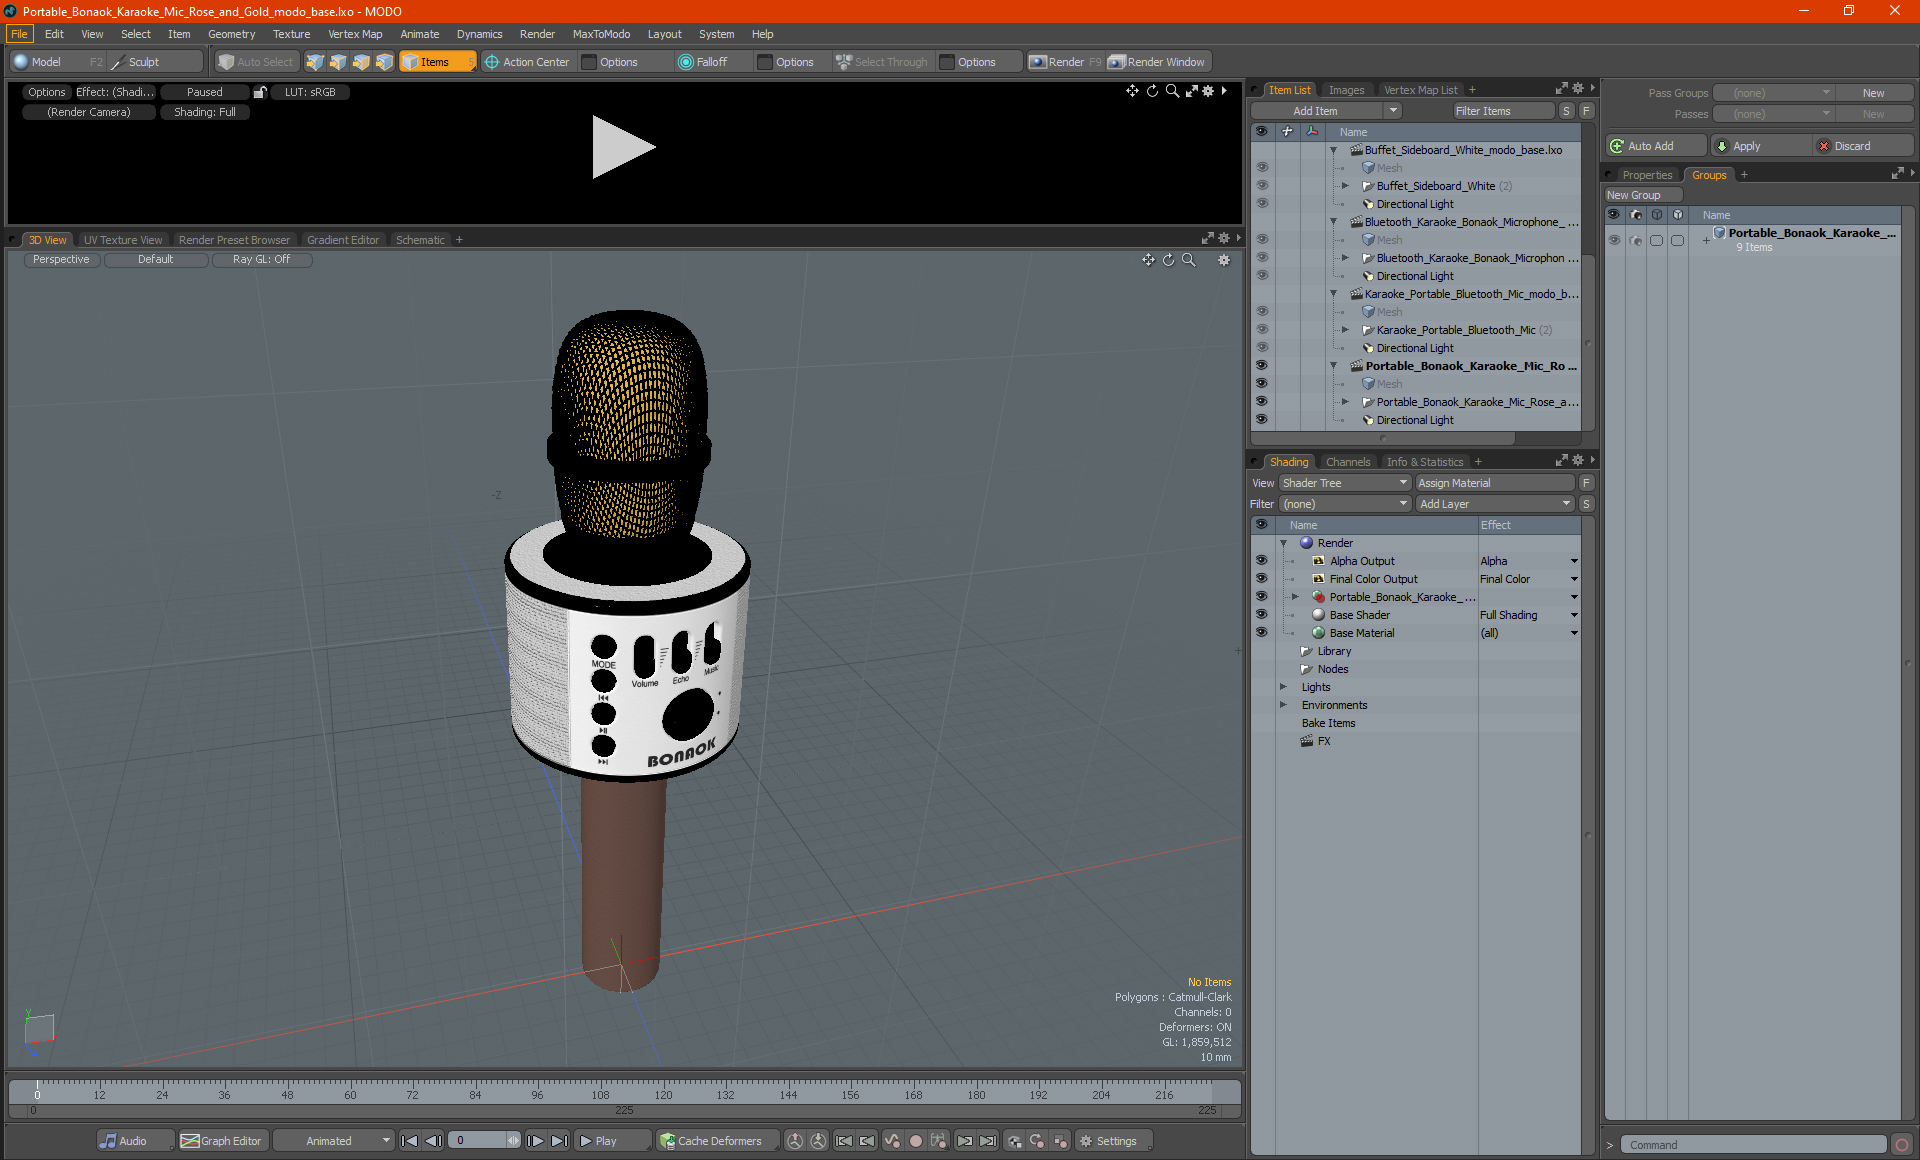This screenshot has height=1160, width=1920.
Task: Click 3D viewport pan move icon
Action: (1148, 260)
